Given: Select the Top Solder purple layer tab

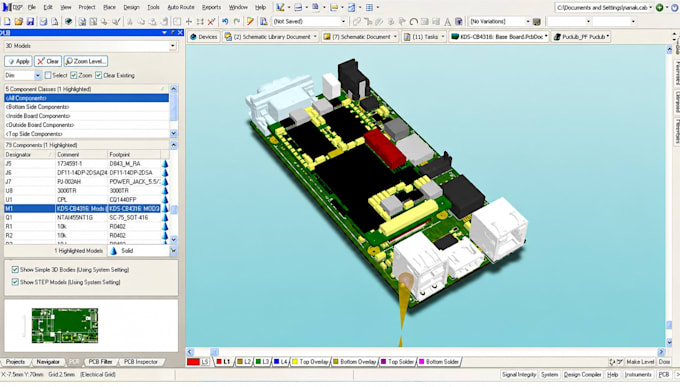Looking at the screenshot, I should click(x=397, y=362).
